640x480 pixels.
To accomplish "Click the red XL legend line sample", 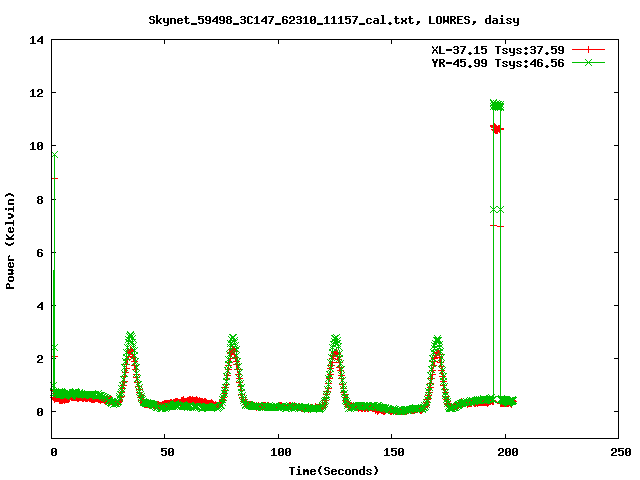I will pyautogui.click(x=588, y=50).
